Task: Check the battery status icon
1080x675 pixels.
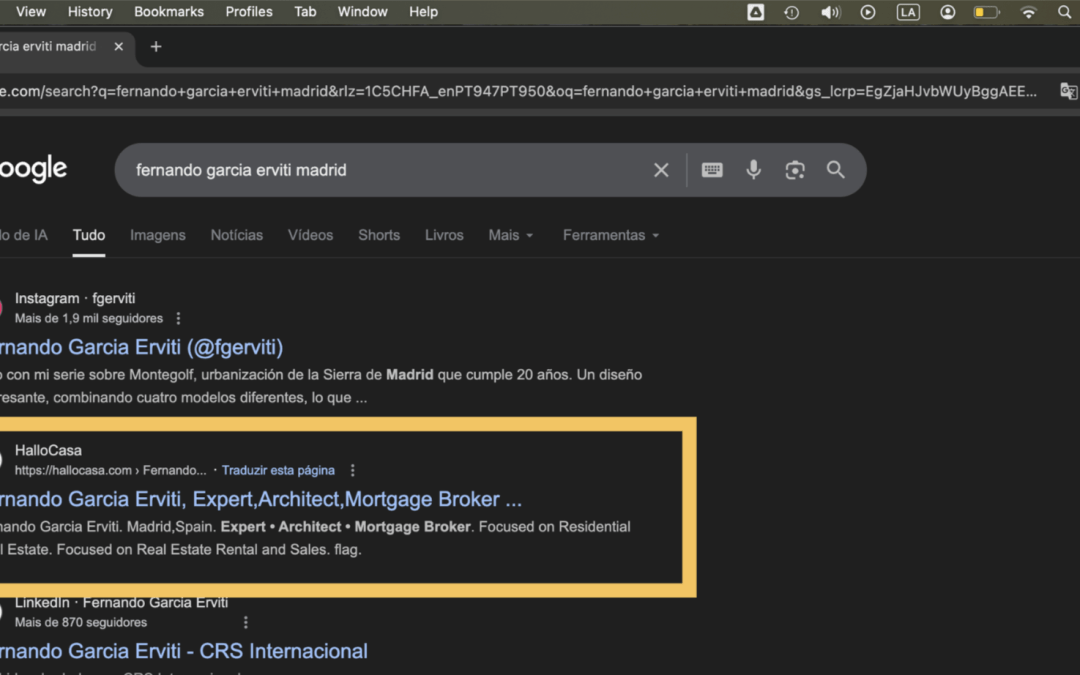Action: coord(986,12)
